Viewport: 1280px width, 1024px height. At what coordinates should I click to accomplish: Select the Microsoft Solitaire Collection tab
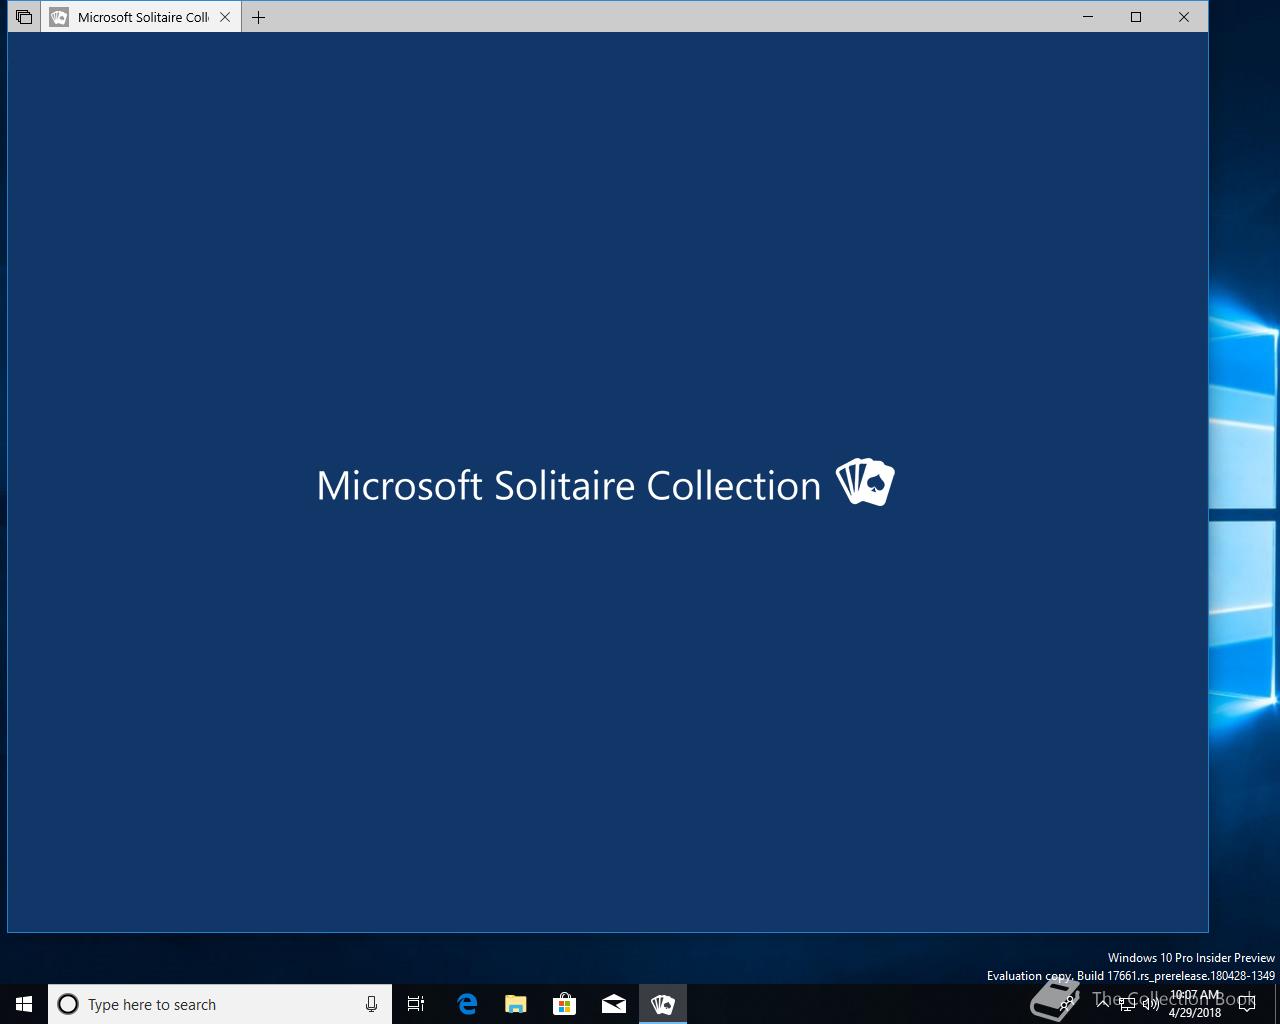(x=141, y=17)
